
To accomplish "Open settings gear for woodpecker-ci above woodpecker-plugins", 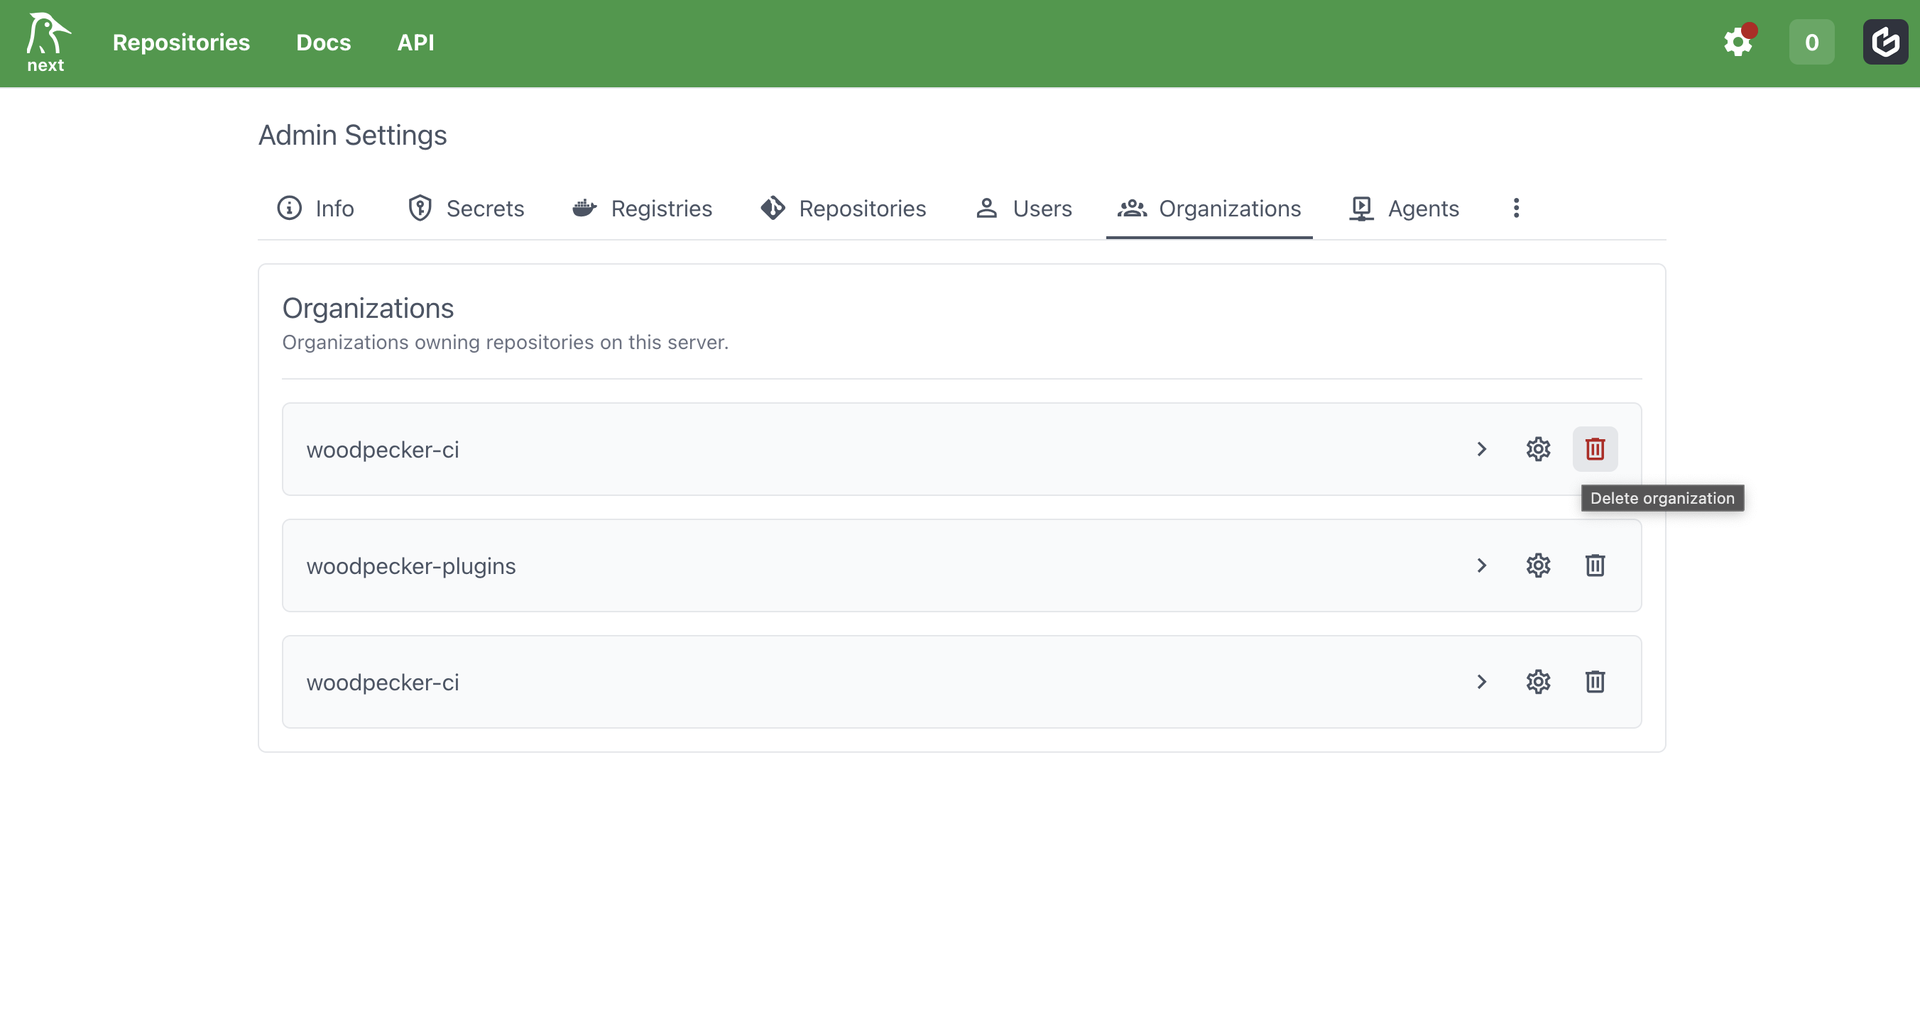I will [x=1538, y=449].
